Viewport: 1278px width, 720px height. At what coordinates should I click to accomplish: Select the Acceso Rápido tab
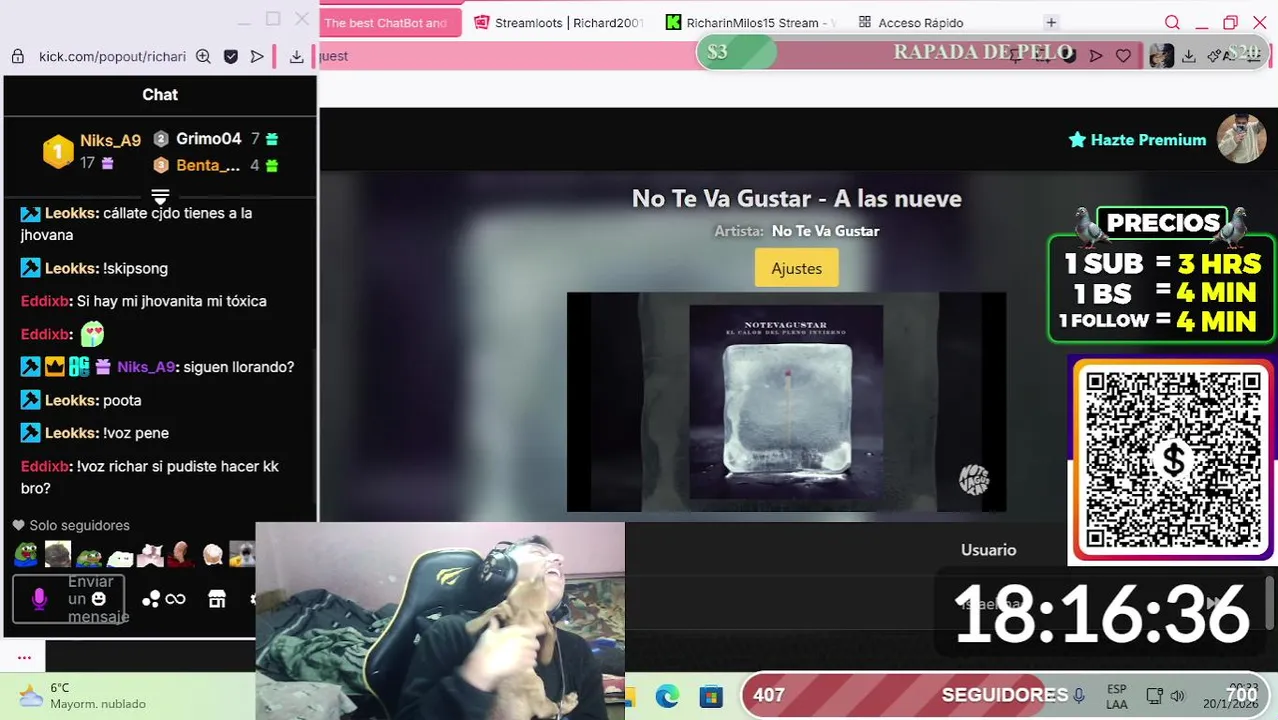[911, 22]
